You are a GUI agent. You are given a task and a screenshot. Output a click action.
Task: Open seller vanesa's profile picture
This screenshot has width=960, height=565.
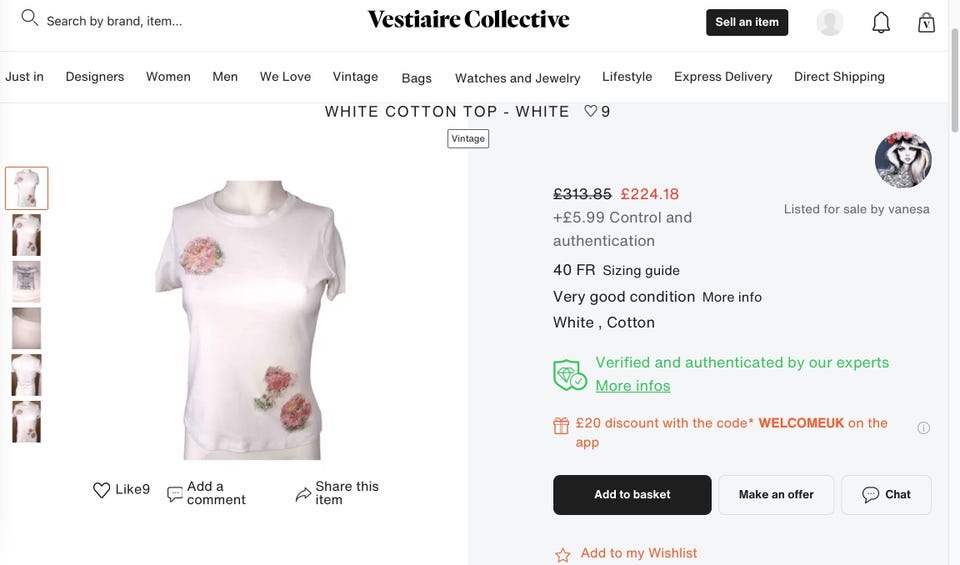[903, 160]
